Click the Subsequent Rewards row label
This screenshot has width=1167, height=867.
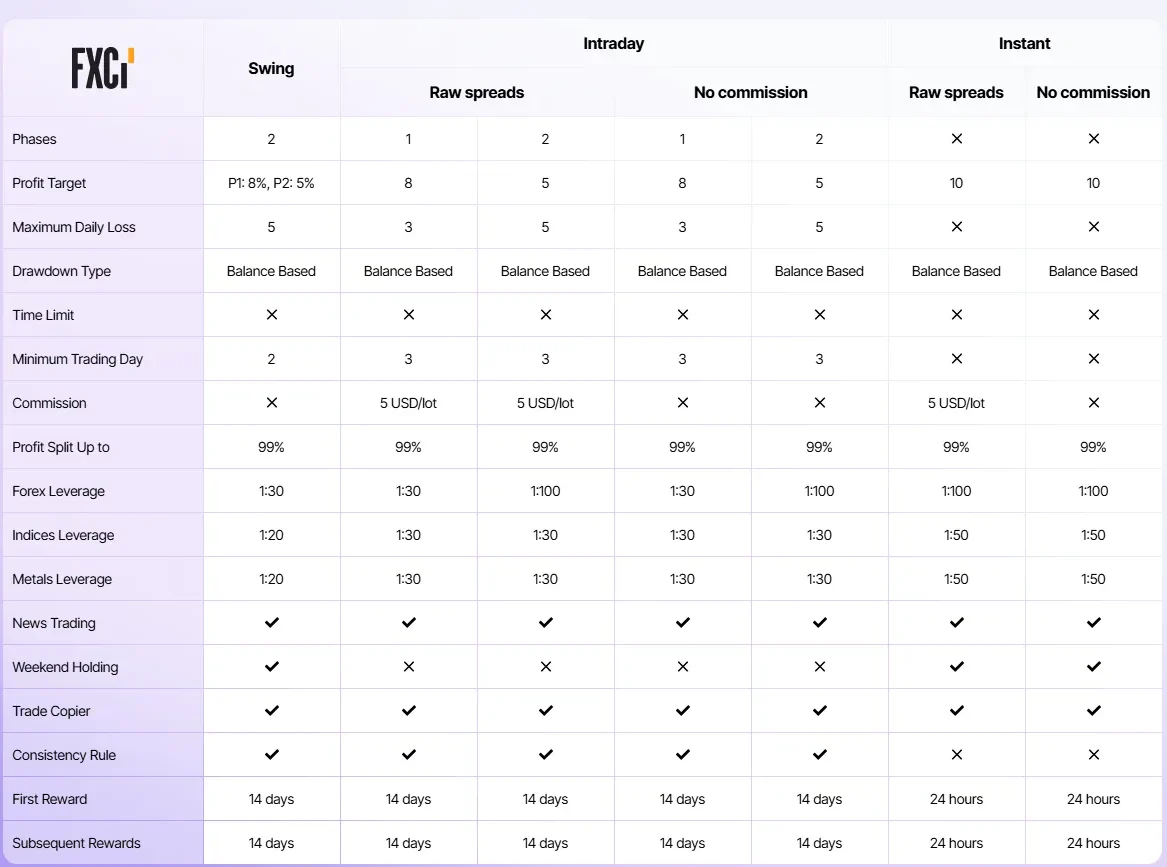77,843
